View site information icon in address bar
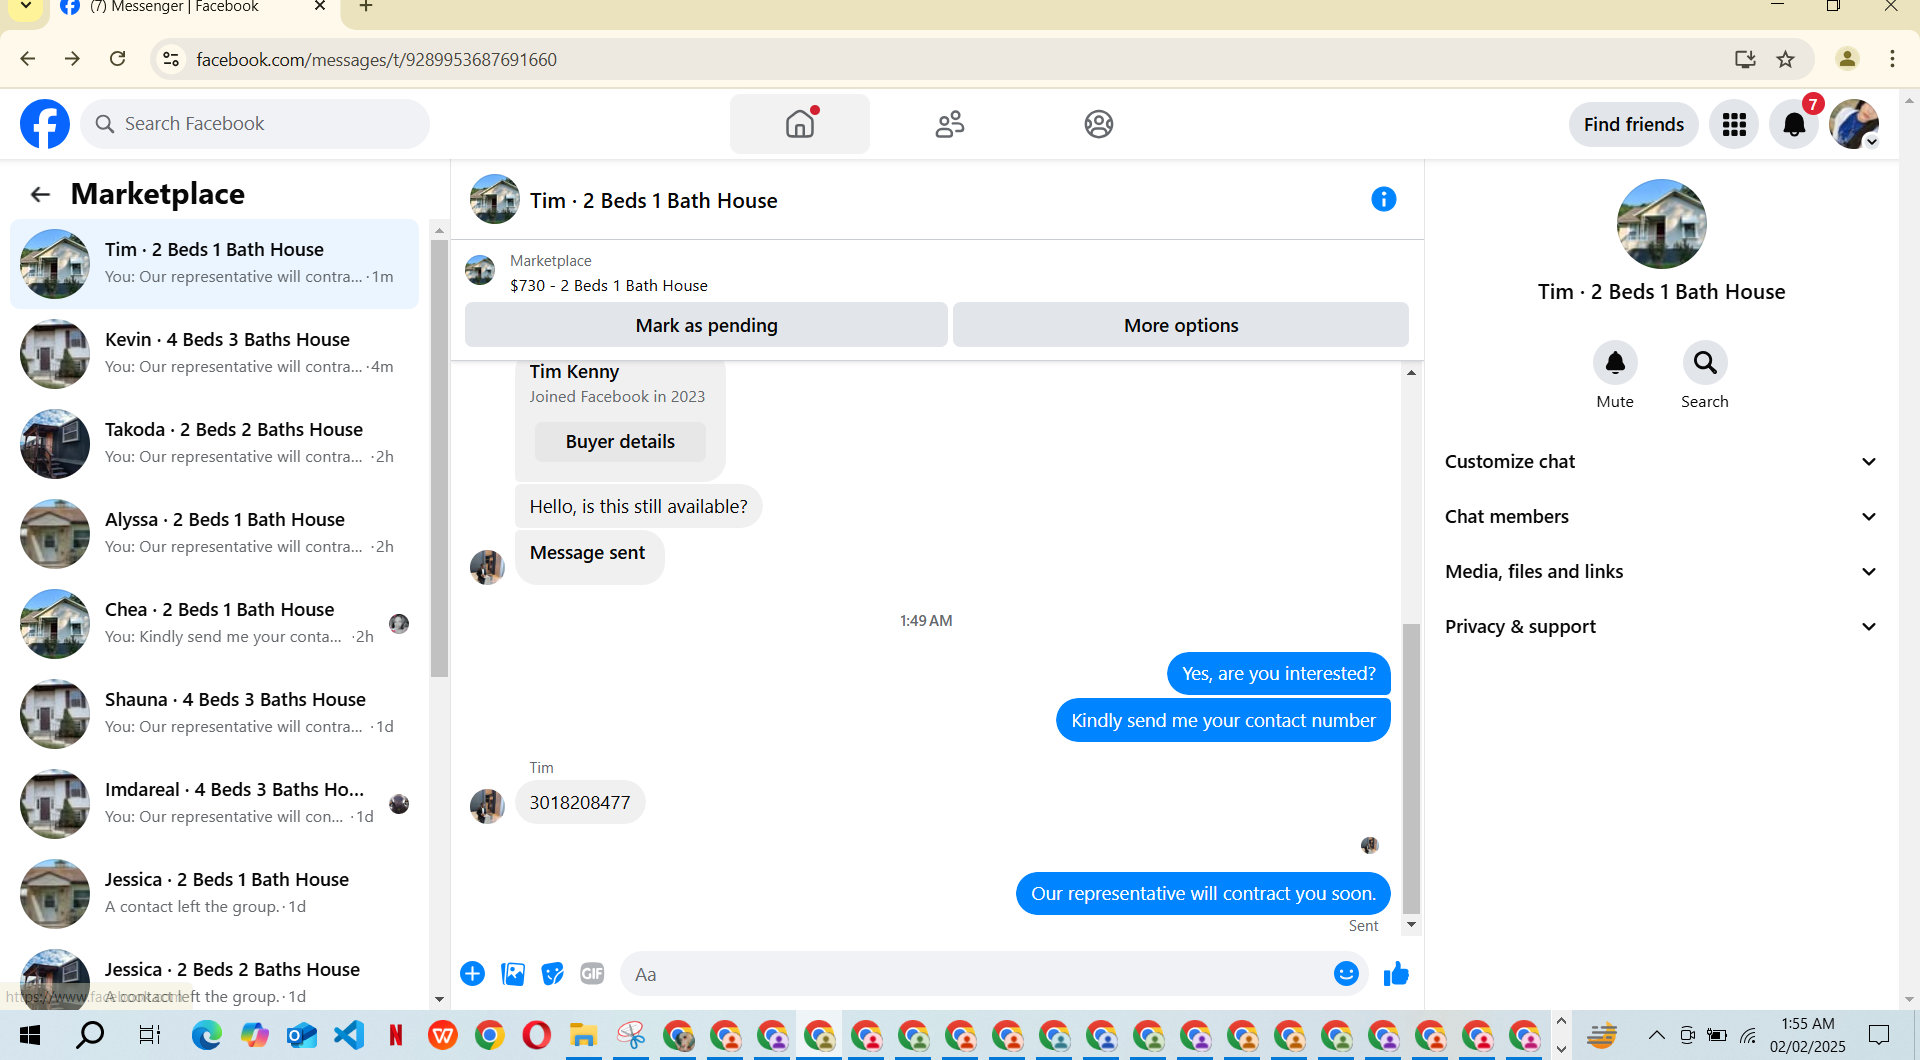The width and height of the screenshot is (1920, 1060). pyautogui.click(x=172, y=59)
